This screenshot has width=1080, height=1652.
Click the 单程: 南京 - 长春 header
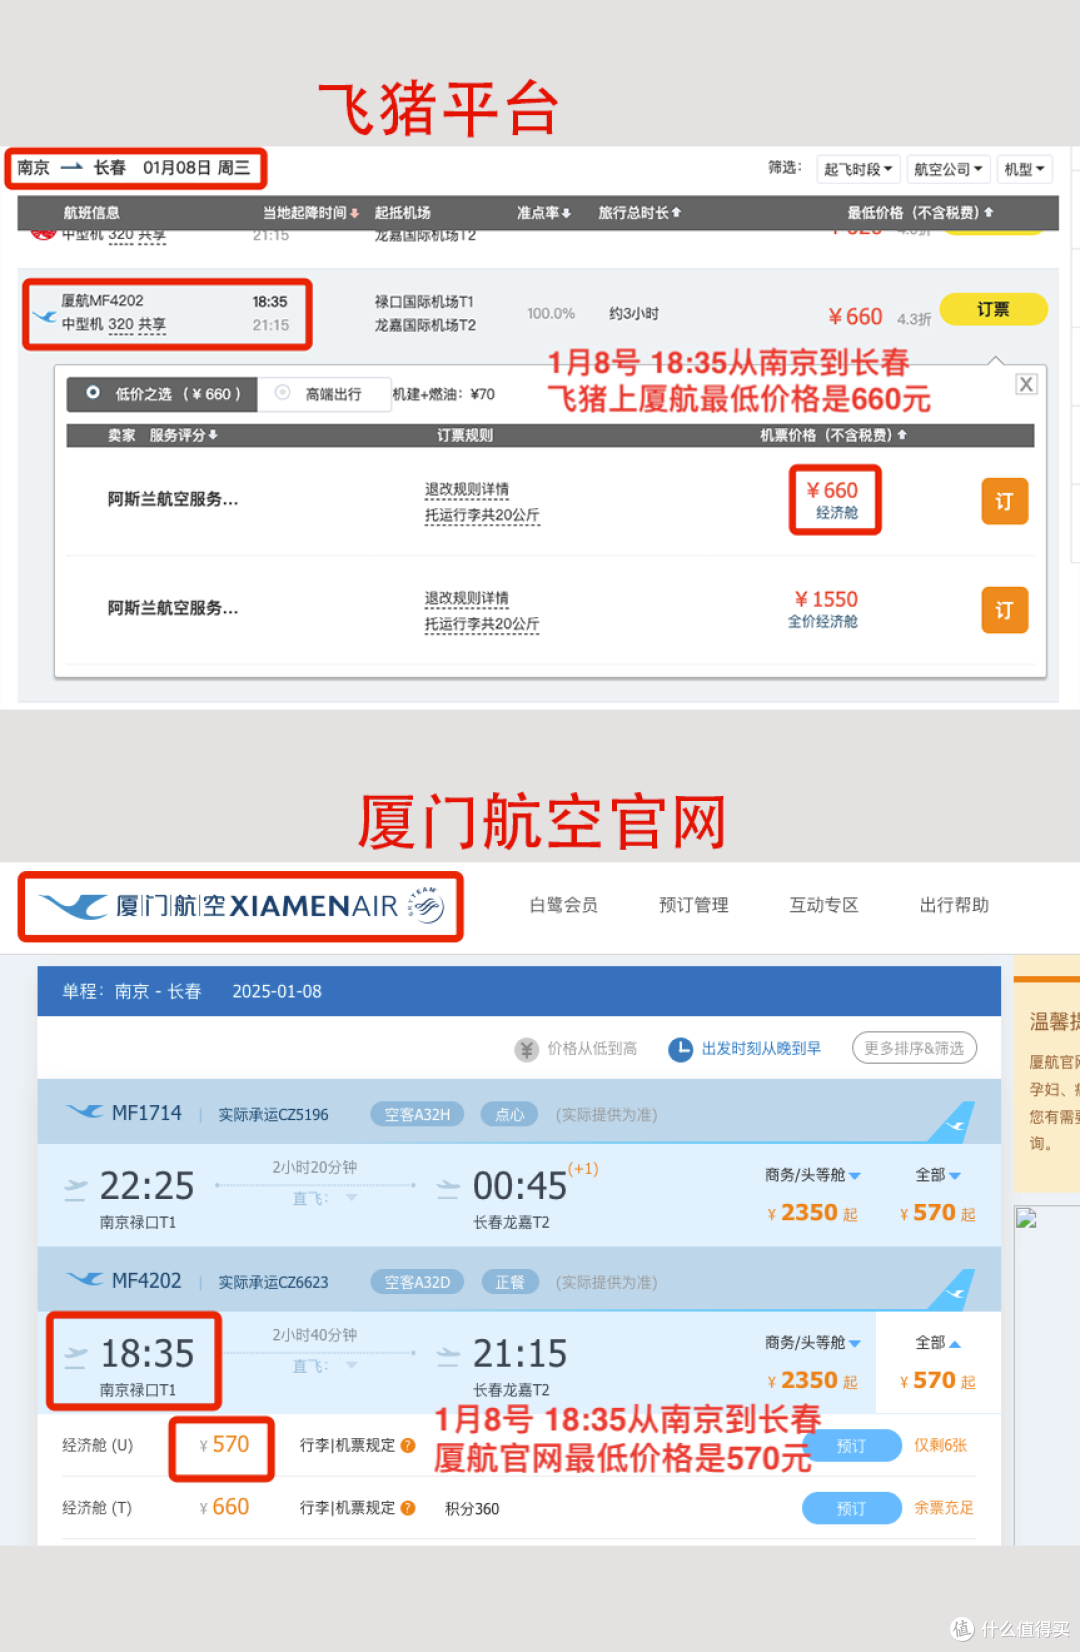pyautogui.click(x=132, y=991)
